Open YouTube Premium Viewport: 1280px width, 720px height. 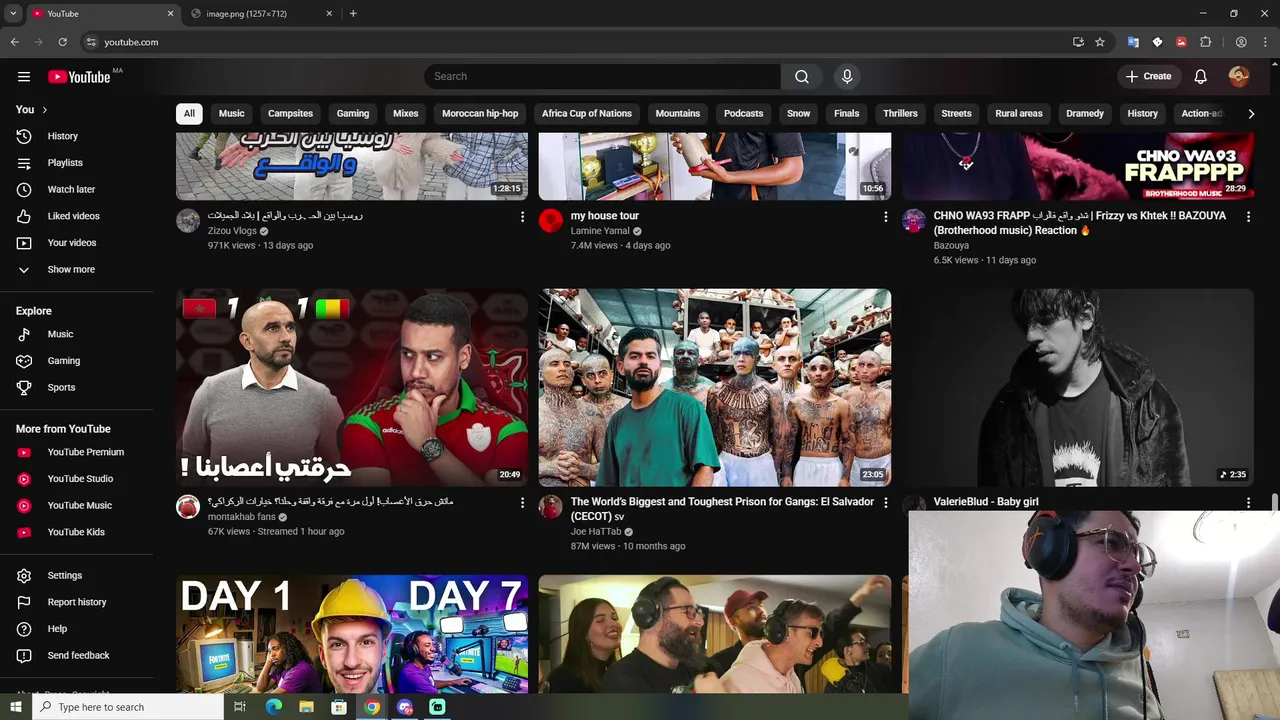[85, 452]
